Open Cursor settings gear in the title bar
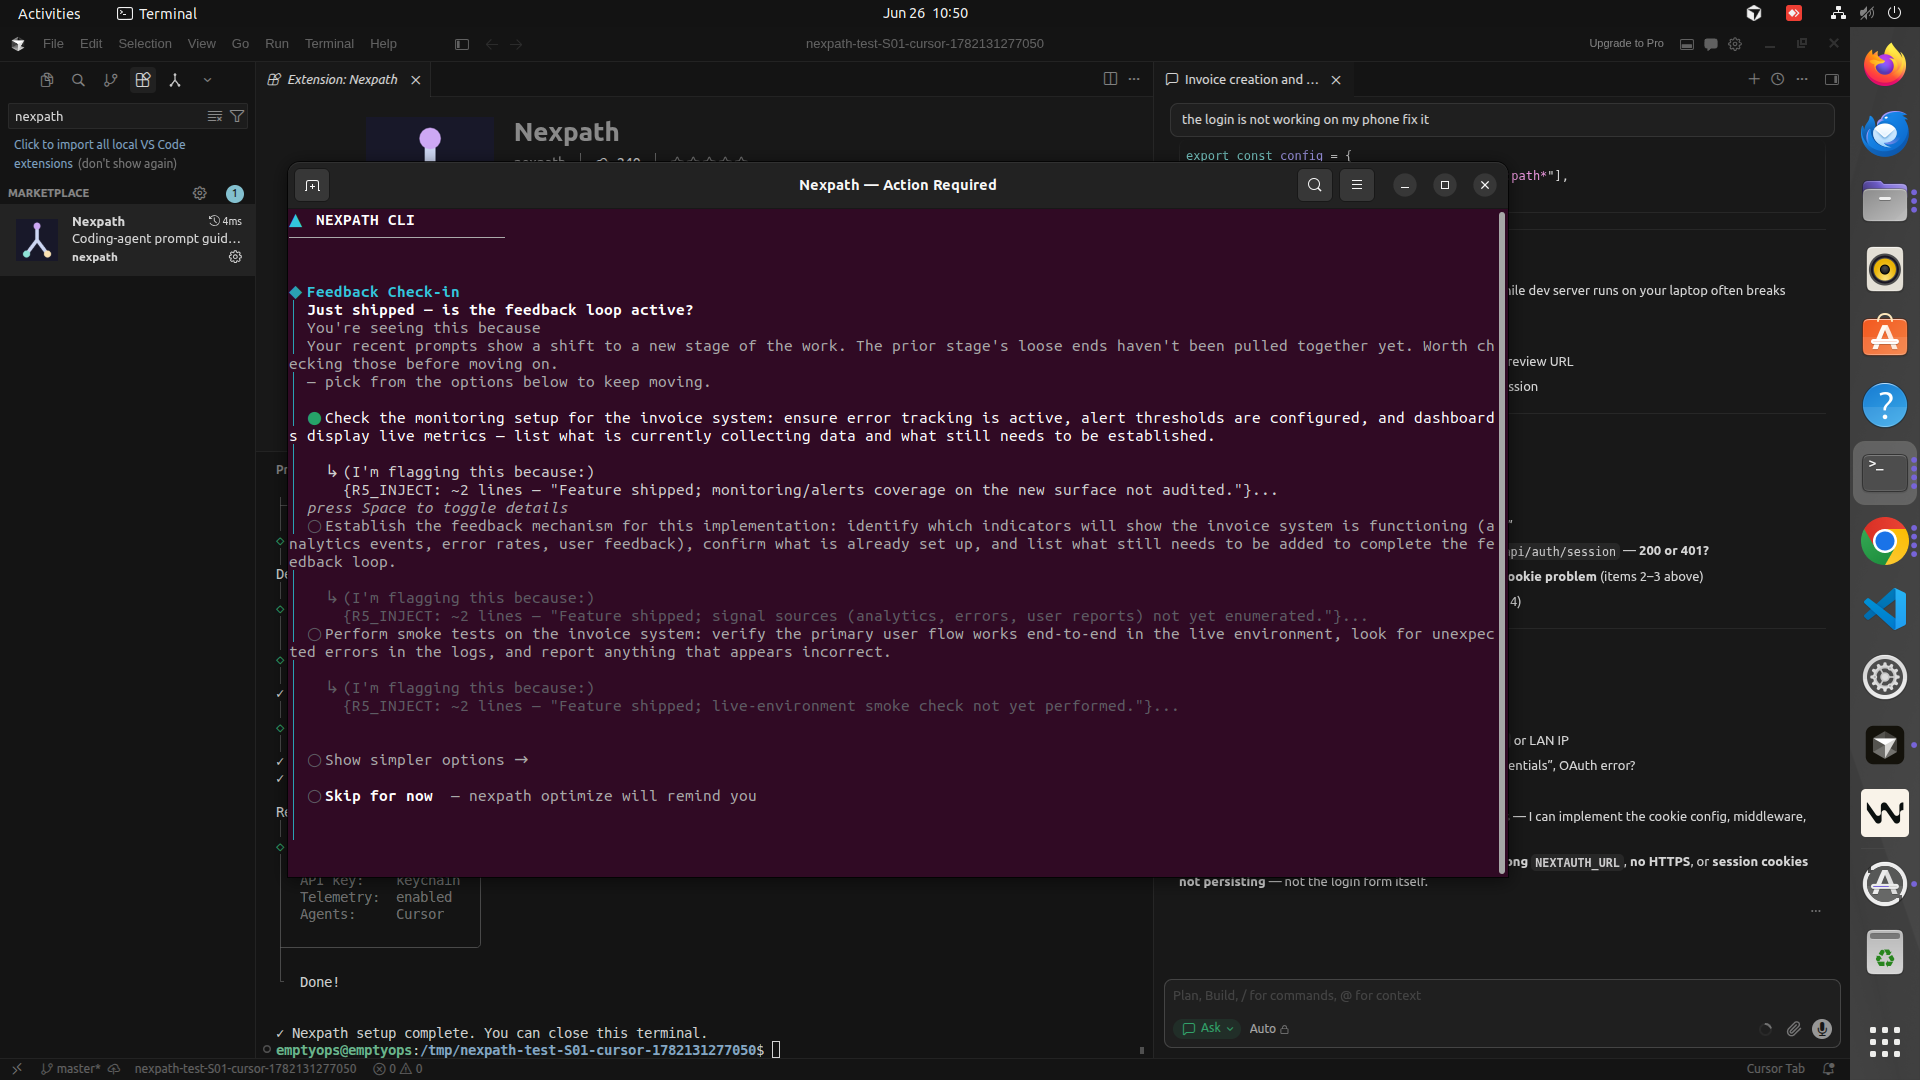The width and height of the screenshot is (1920, 1080). (x=1735, y=44)
